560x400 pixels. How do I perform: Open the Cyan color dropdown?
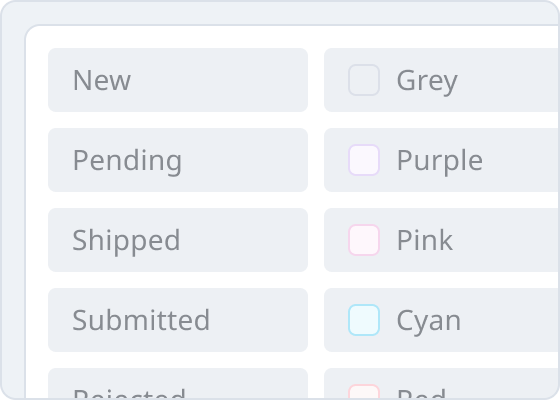[441, 320]
